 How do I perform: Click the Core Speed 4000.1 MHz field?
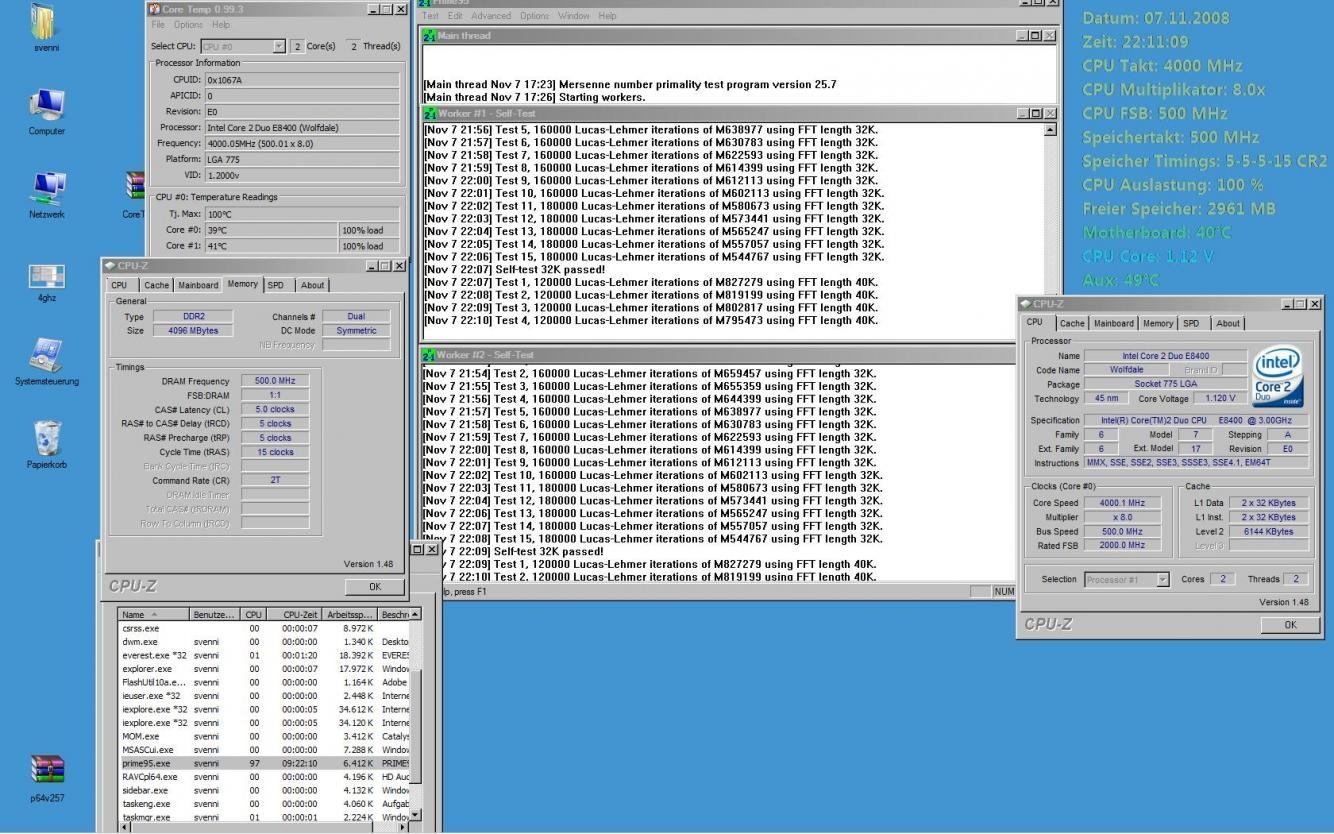tap(1122, 503)
